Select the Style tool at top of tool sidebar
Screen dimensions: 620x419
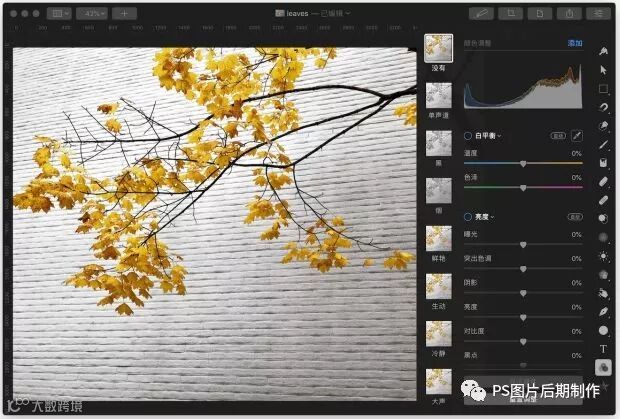603,51
